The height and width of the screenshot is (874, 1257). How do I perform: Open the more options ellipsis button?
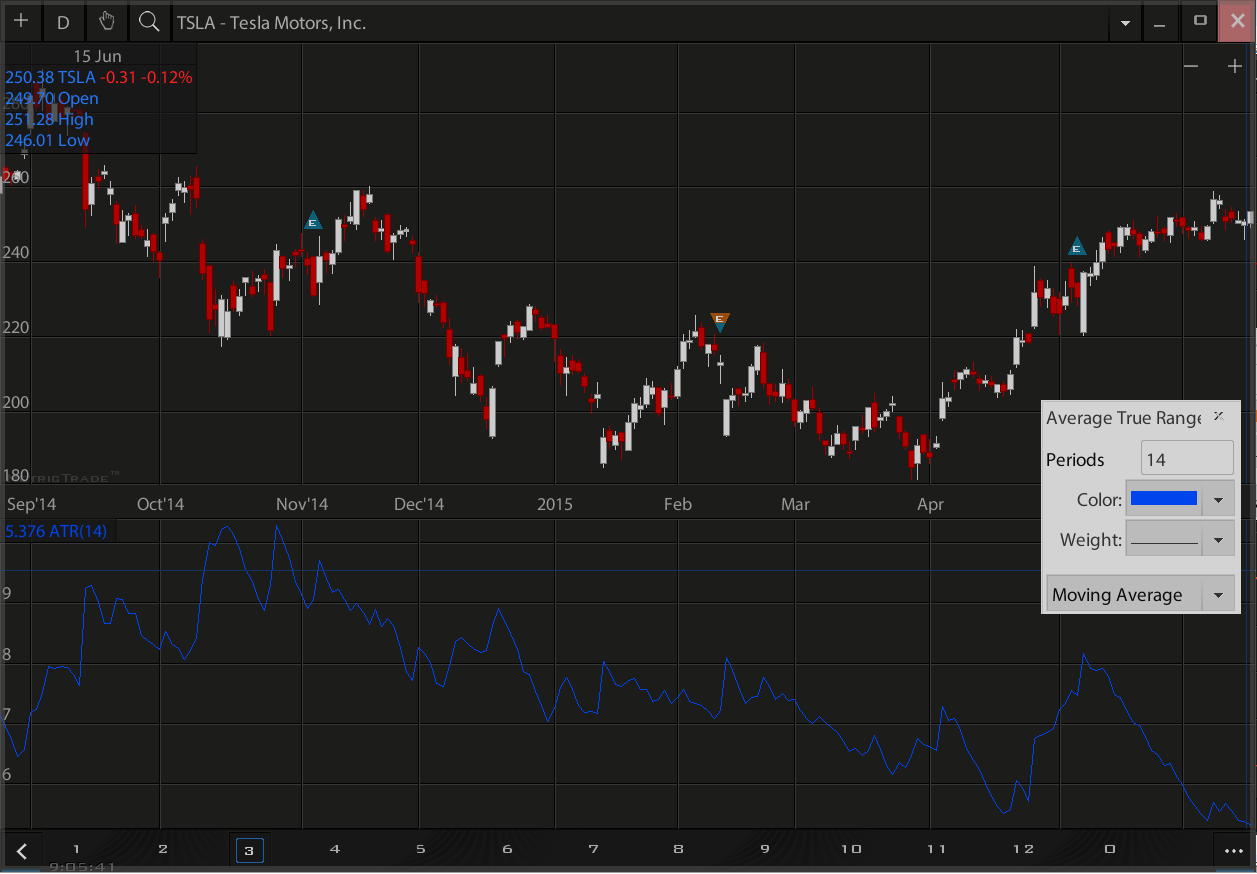click(x=1232, y=851)
